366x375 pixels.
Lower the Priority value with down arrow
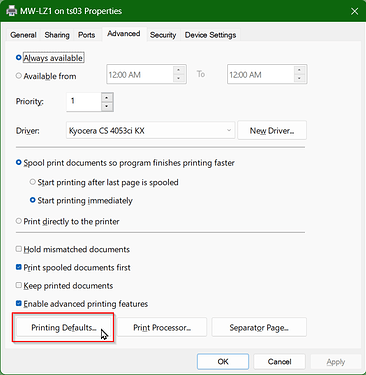click(x=107, y=106)
